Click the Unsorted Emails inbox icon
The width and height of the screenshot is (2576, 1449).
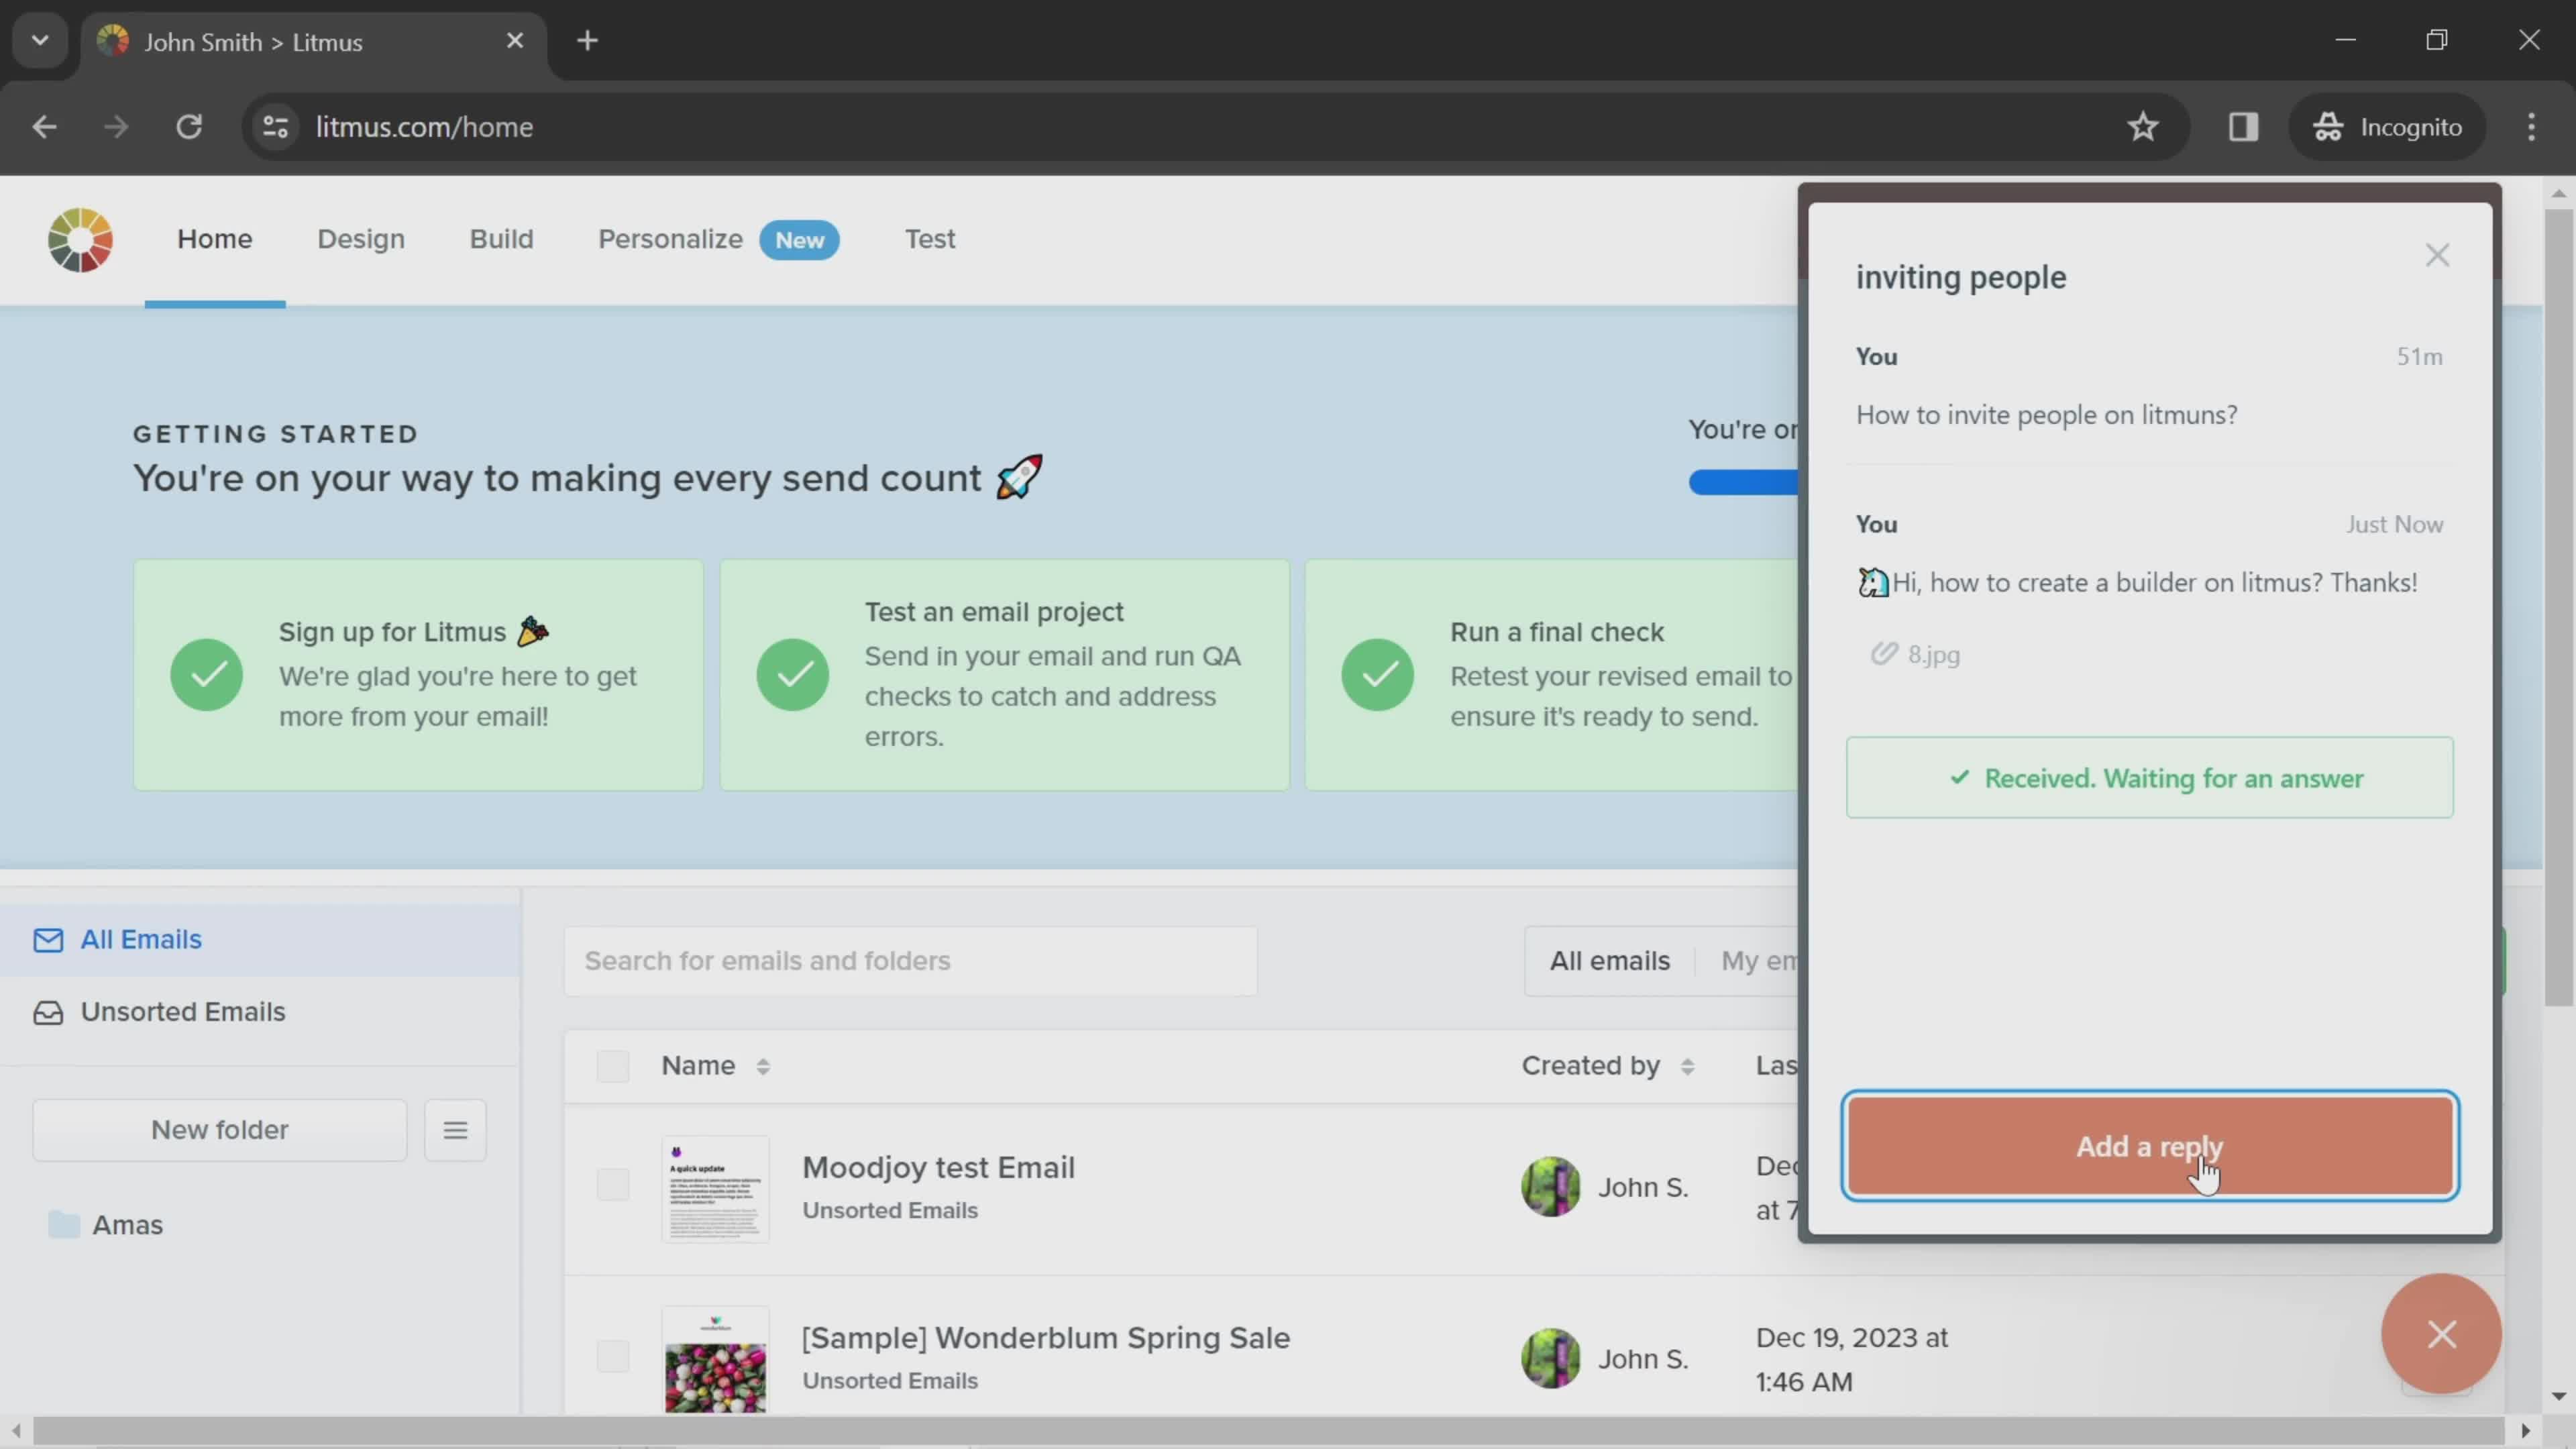(x=48, y=1013)
